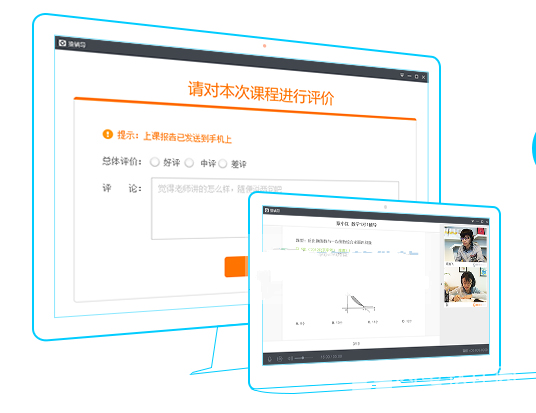Click the icon right of the microphone icon

[x=280, y=359]
